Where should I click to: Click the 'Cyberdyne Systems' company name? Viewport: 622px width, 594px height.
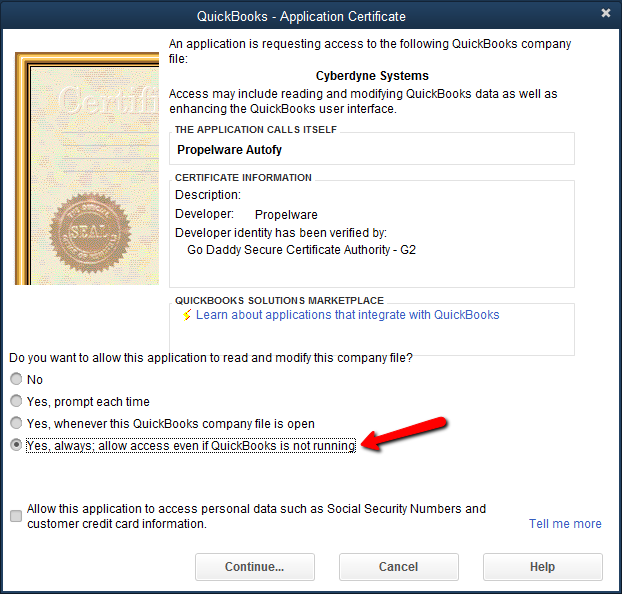coord(372,75)
